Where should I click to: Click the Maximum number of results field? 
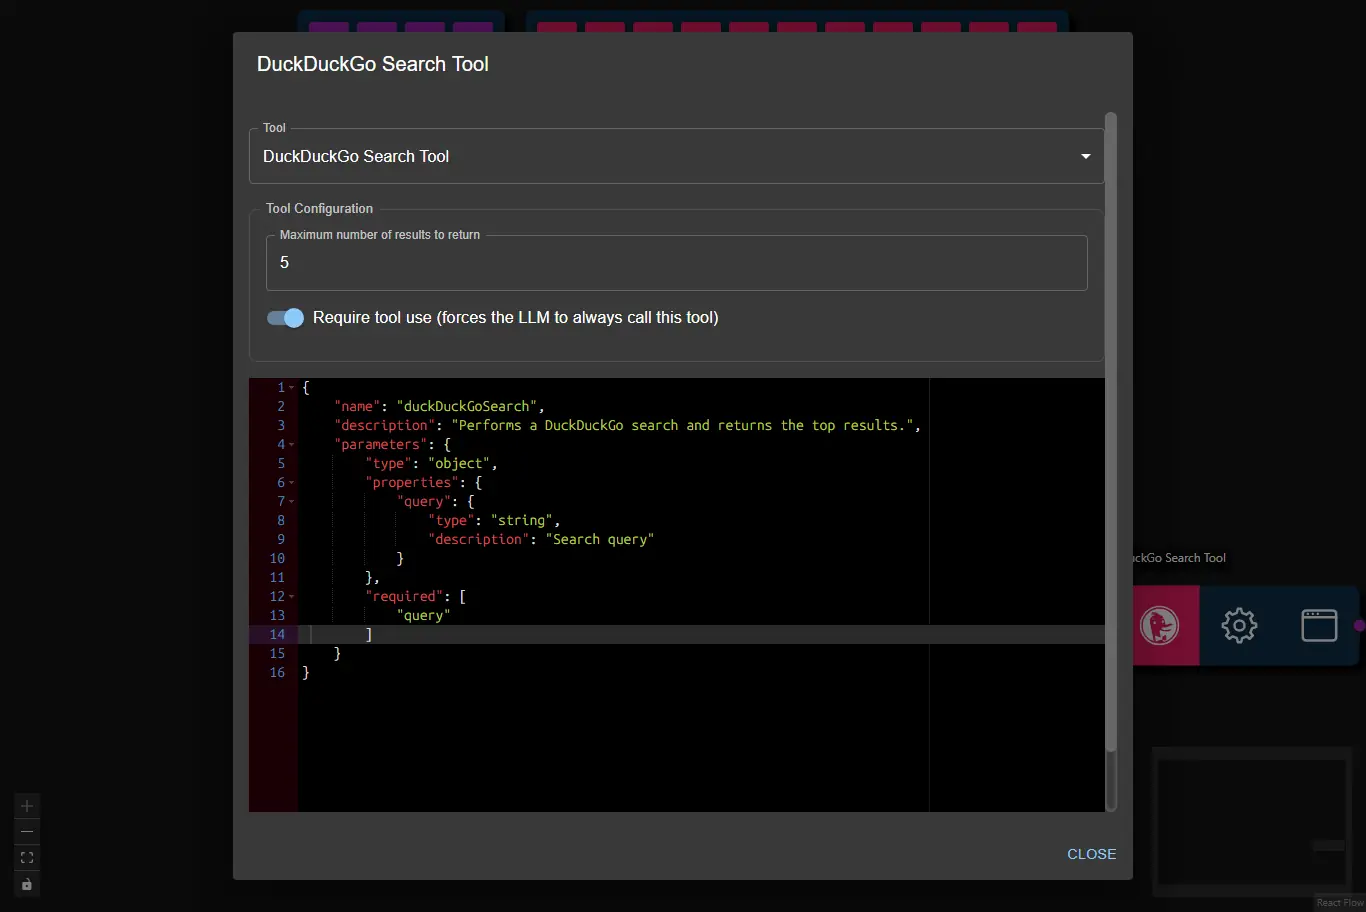(x=676, y=263)
